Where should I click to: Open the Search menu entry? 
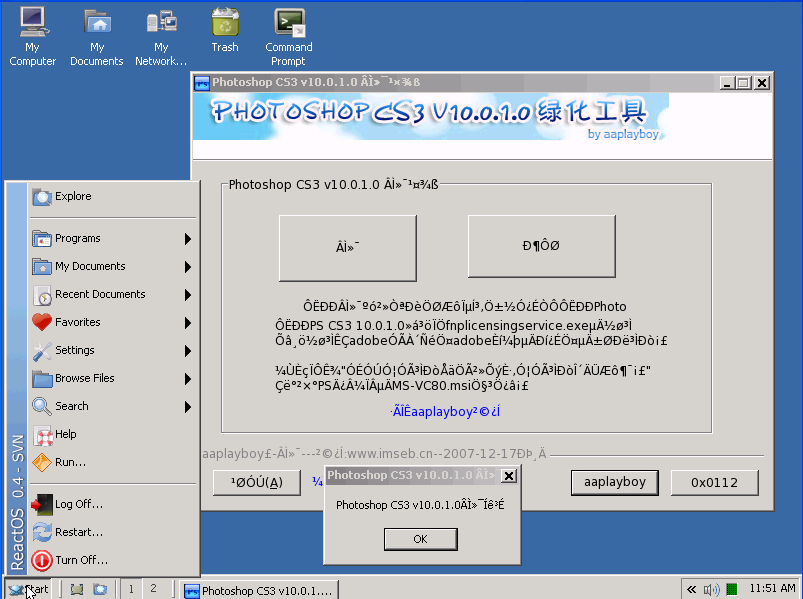(x=113, y=407)
